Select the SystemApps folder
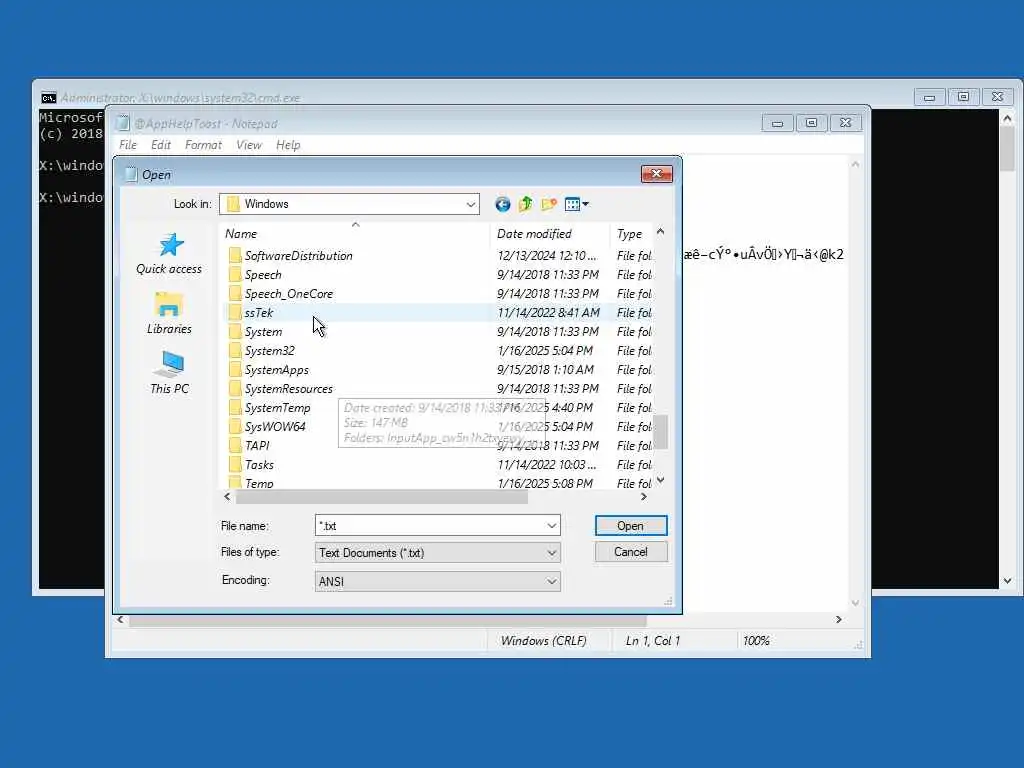The image size is (1024, 768). 276,370
